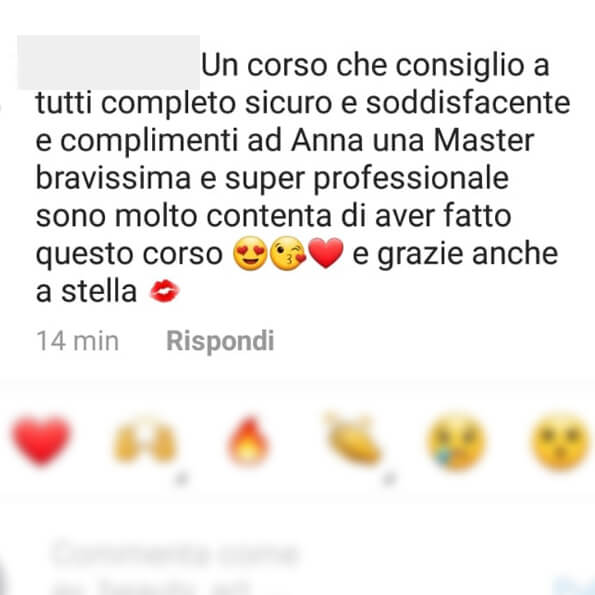The width and height of the screenshot is (595, 595).
Task: Pick the fire emoji from the quick reactions
Action: (248, 441)
